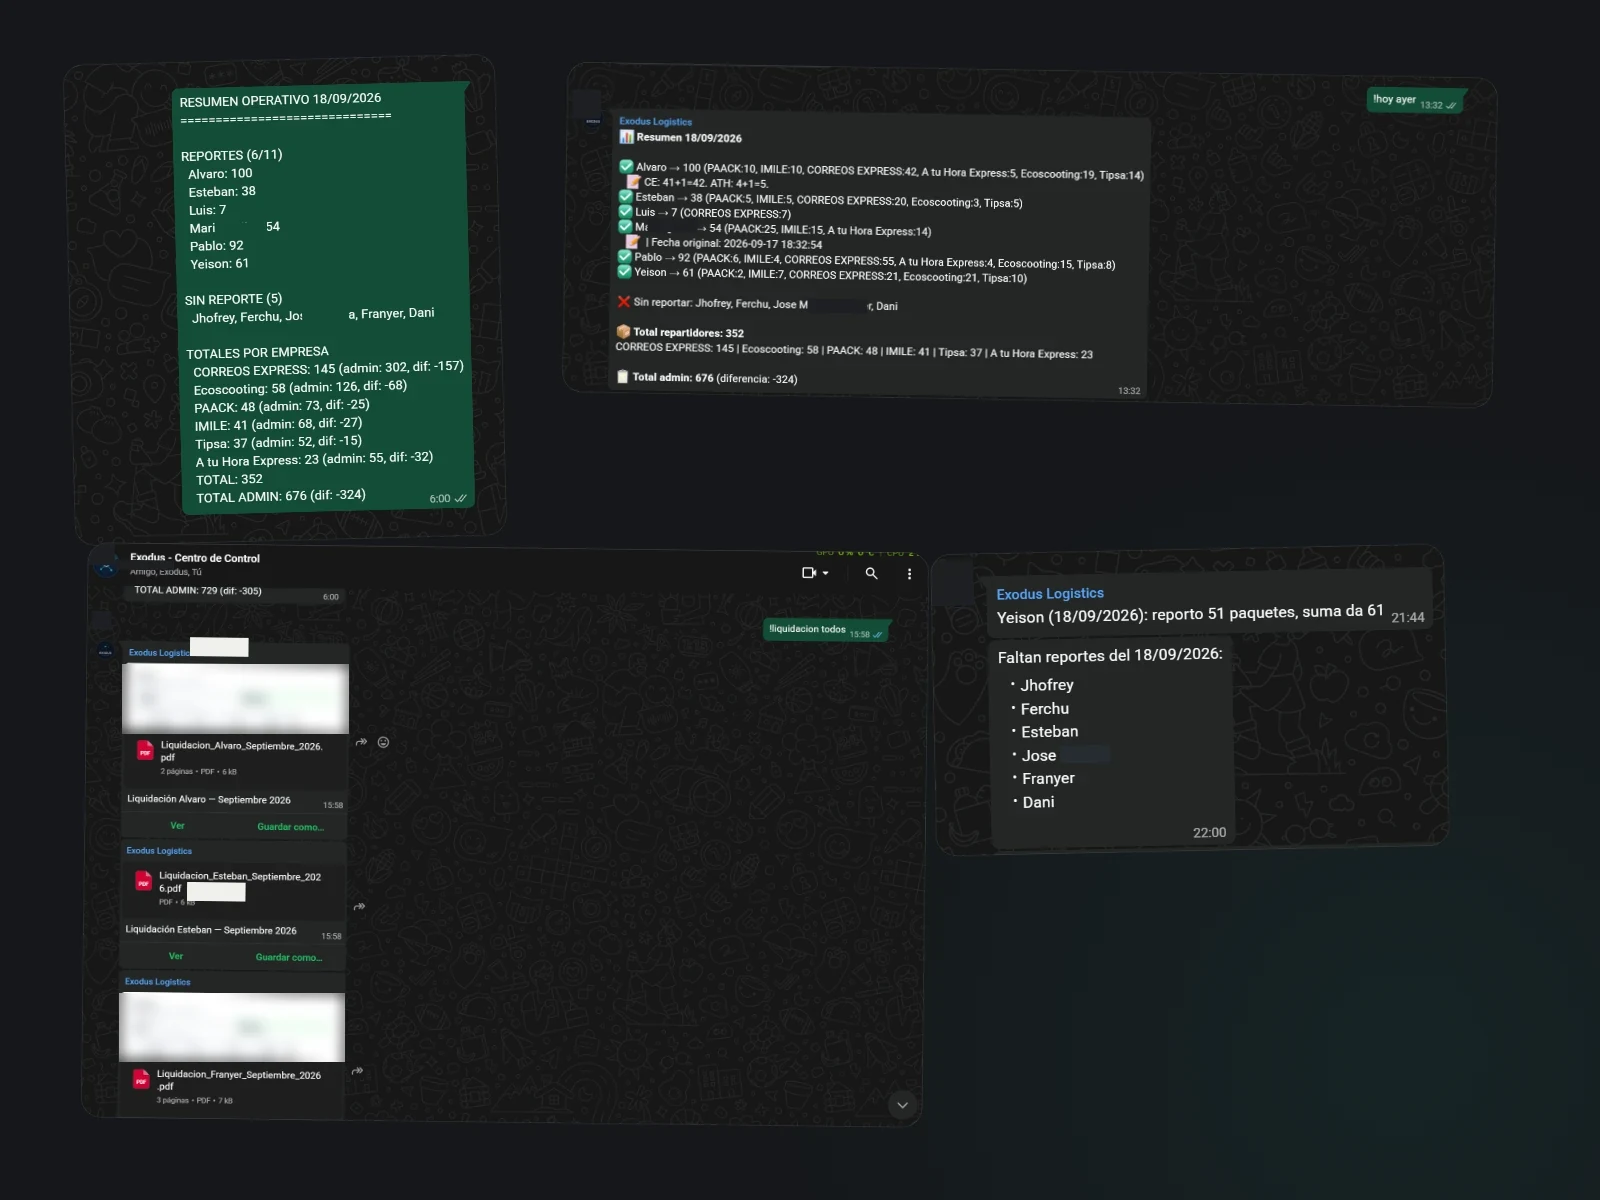
Task: Click sender Exodus Logistics above Franyer PDF
Action: 157,982
